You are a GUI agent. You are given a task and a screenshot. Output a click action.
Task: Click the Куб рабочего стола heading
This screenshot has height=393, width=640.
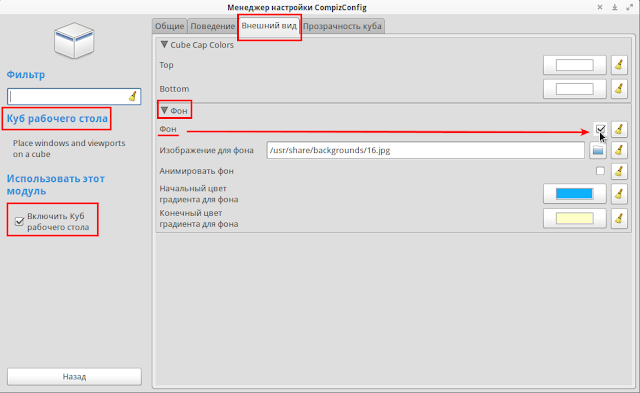point(57,119)
